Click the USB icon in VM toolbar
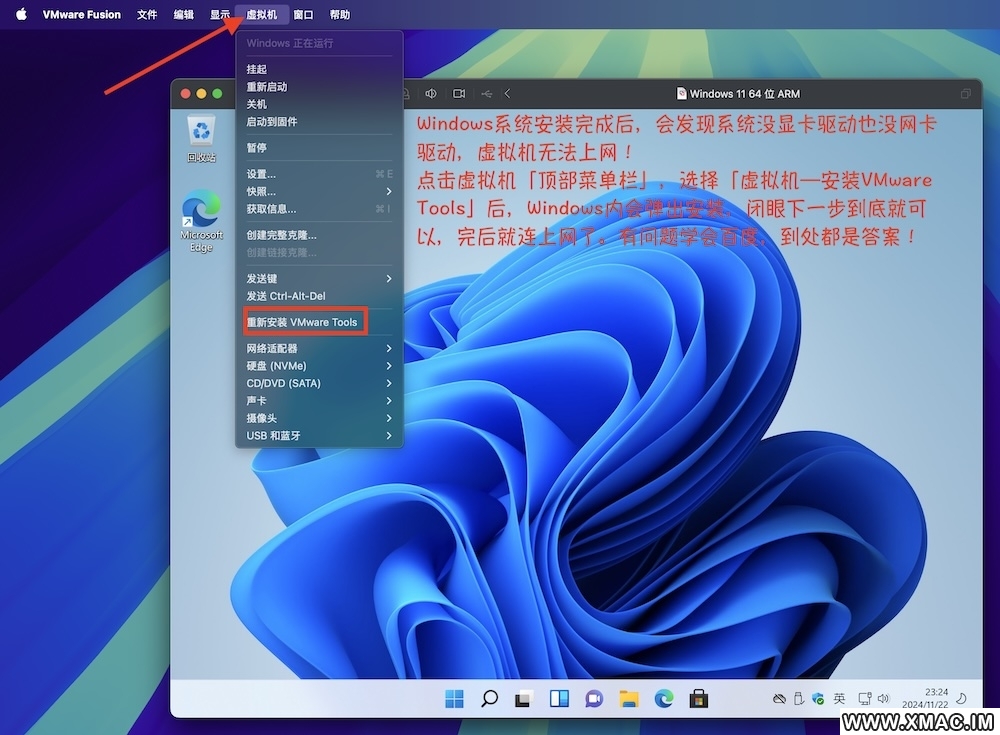Screen dimensions: 1000x735 pos(487,94)
